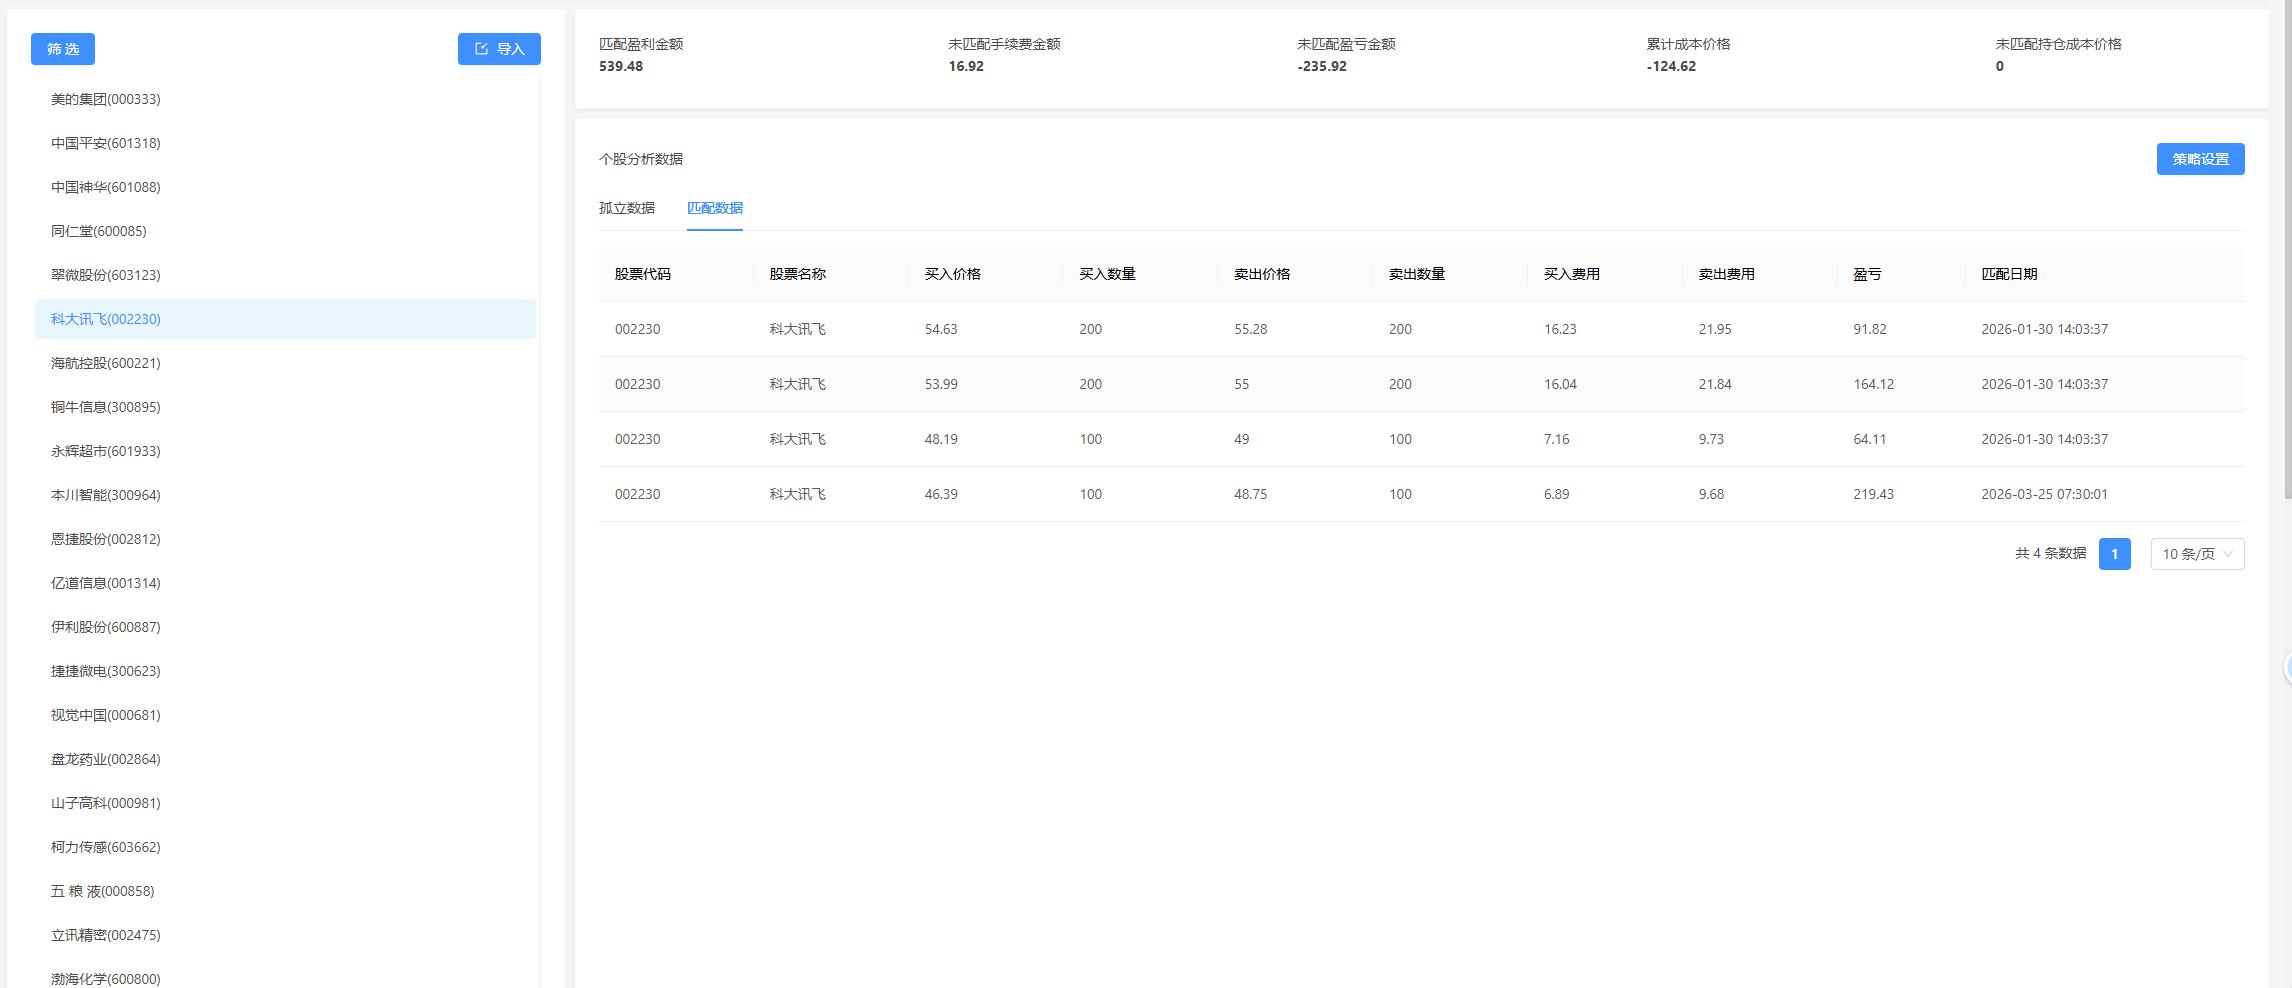Click the 导入 import button
This screenshot has width=2292, height=988.
click(x=499, y=49)
